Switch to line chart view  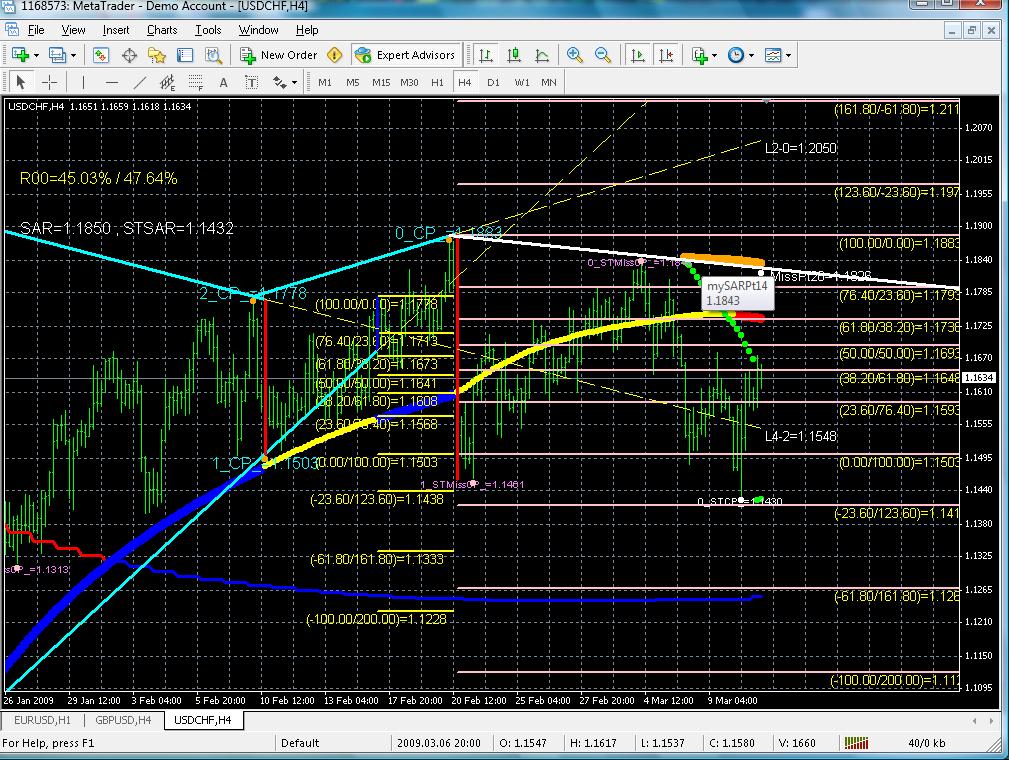pos(541,55)
